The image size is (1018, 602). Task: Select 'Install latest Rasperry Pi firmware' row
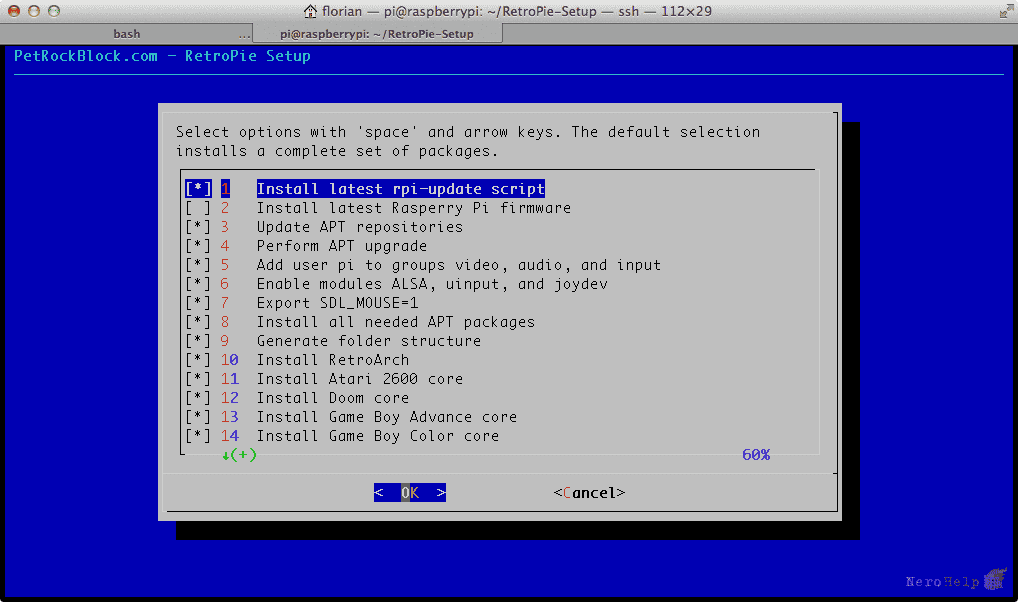click(414, 208)
